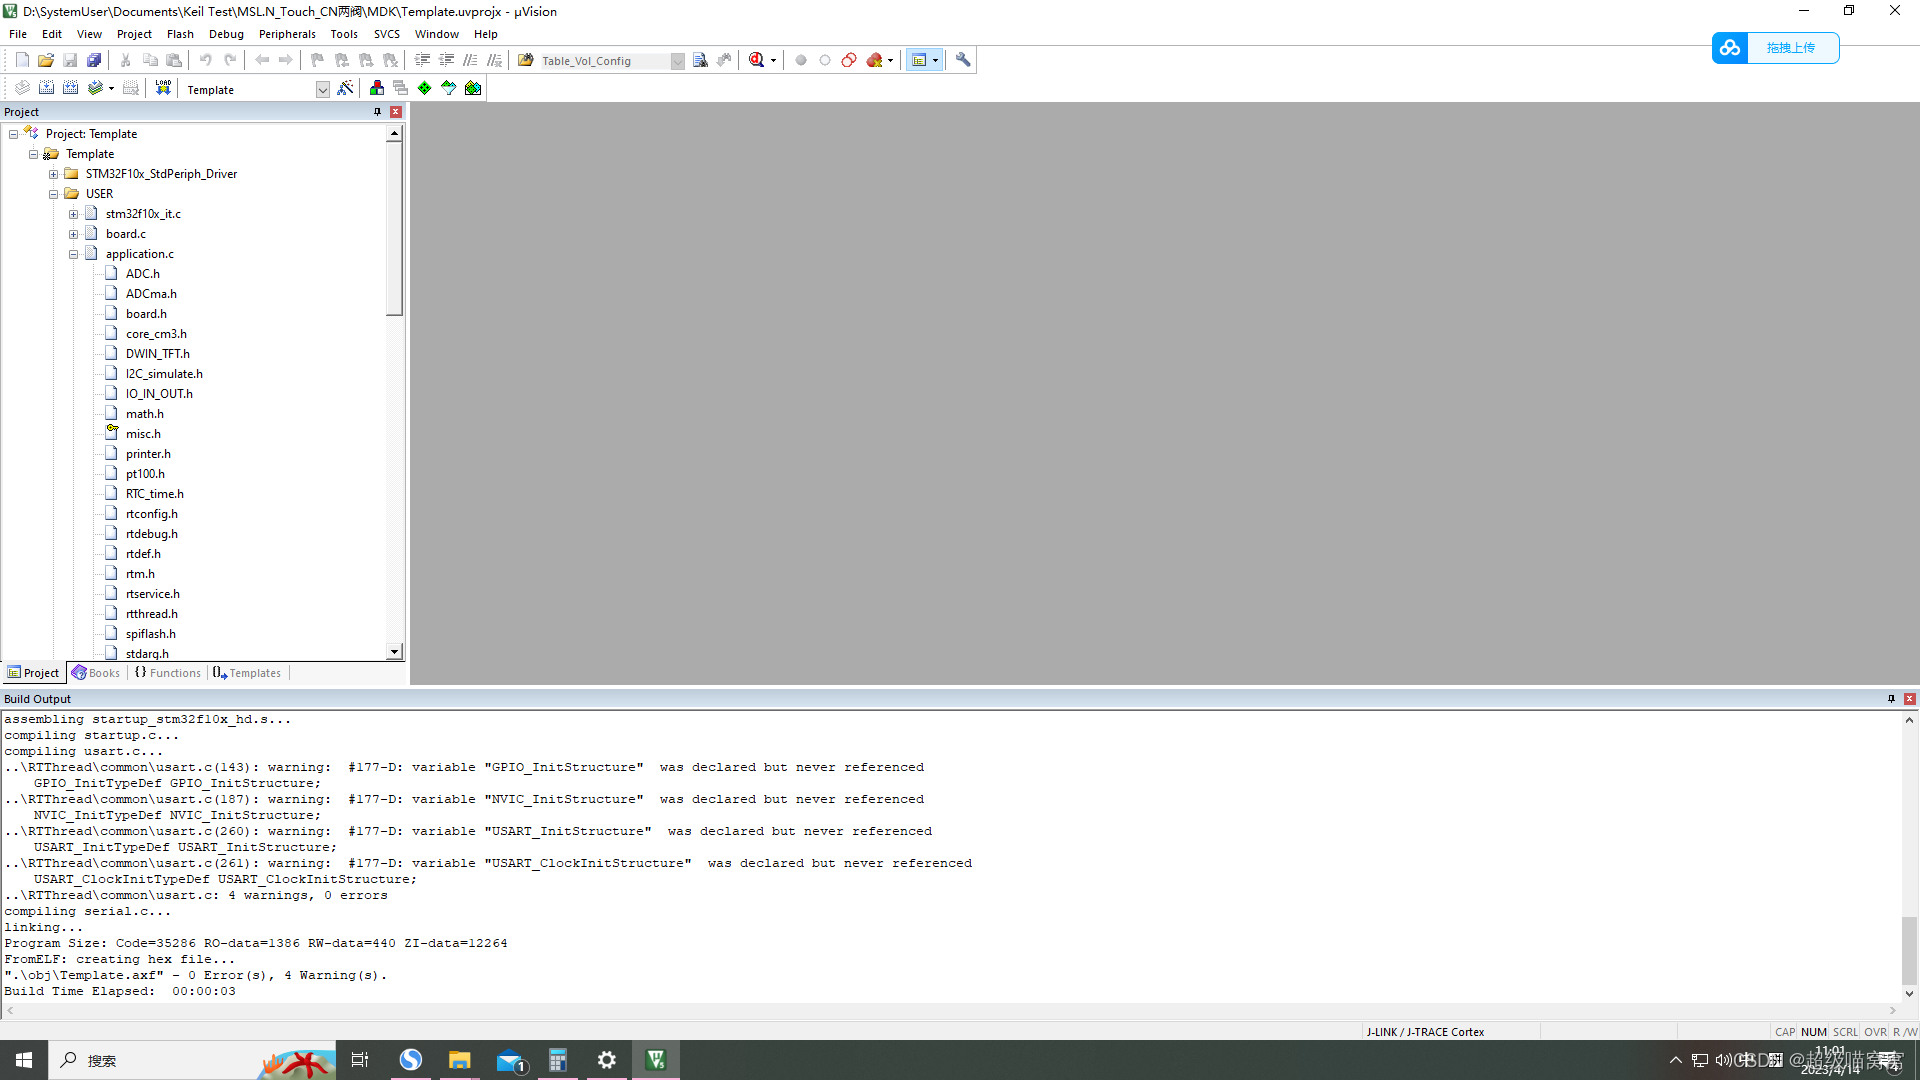This screenshot has height=1080, width=1920.
Task: Kill all breakpoints icon
Action: coord(875,60)
